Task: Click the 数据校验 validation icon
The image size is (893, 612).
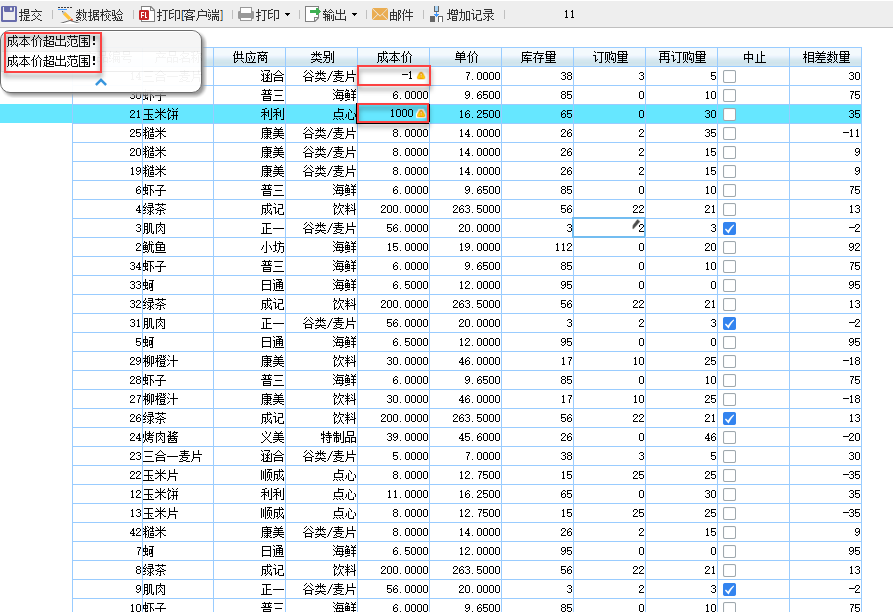Action: click(65, 14)
